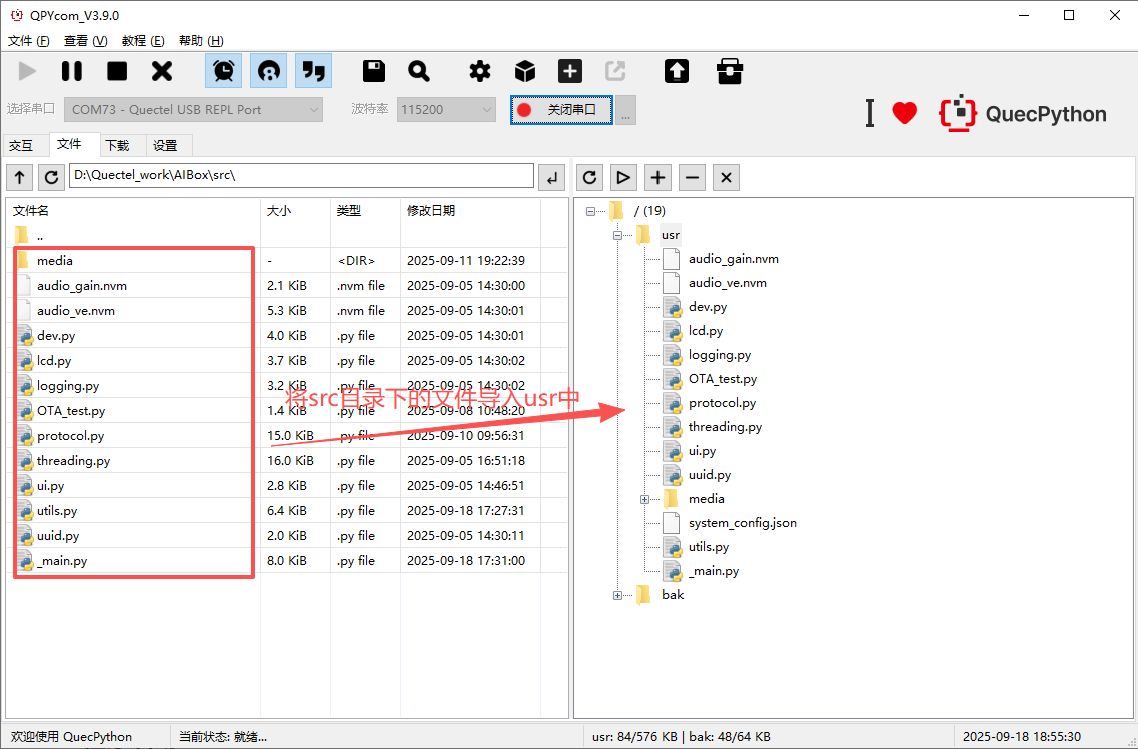
Task: Toggle the alarm clock timestamp button
Action: click(224, 71)
